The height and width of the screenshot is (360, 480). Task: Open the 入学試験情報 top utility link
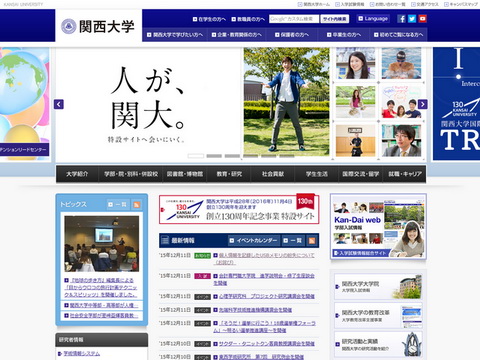[x=350, y=4]
